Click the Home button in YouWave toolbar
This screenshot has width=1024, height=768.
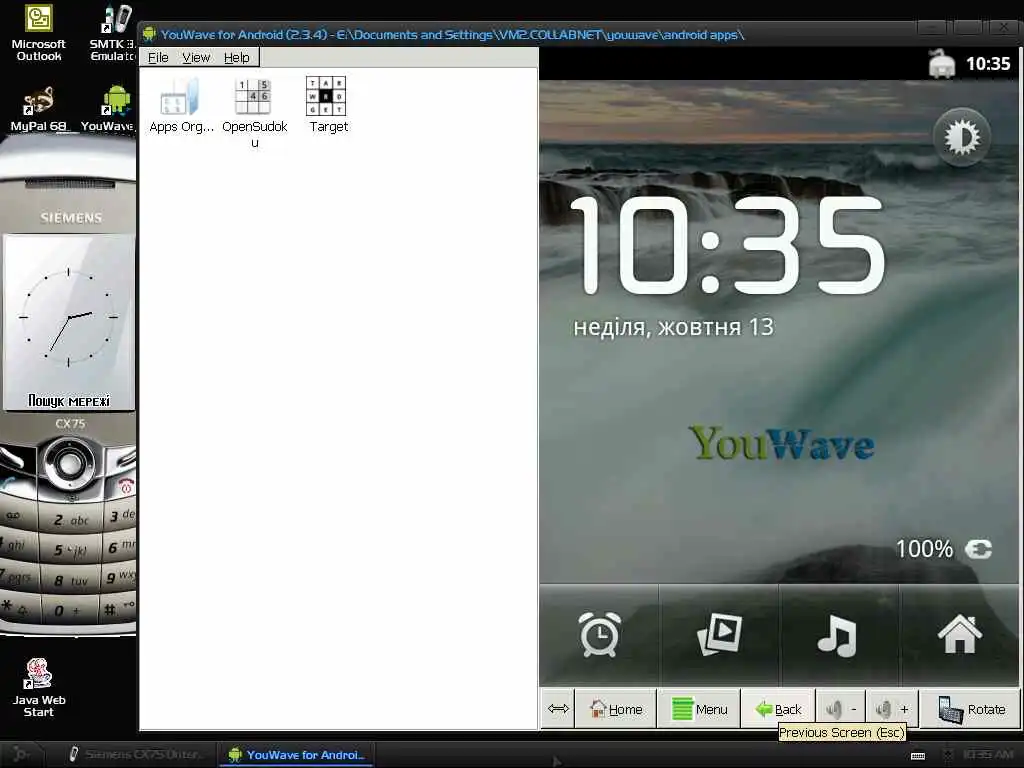click(615, 709)
